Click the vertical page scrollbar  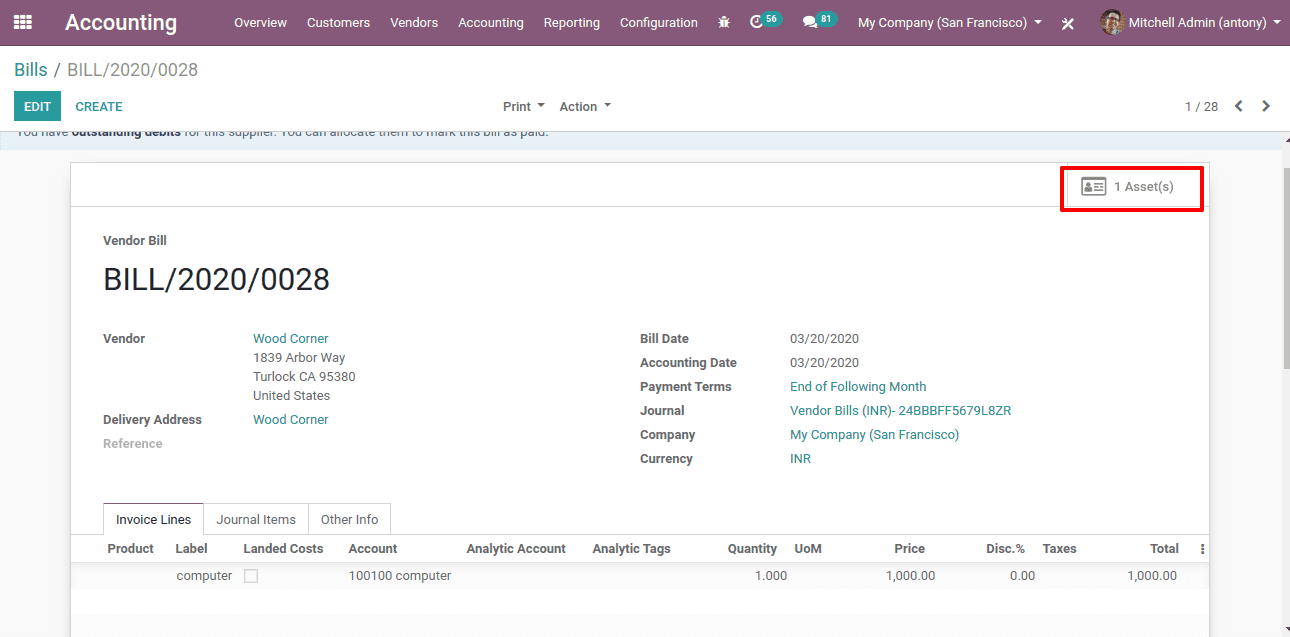point(1286,268)
